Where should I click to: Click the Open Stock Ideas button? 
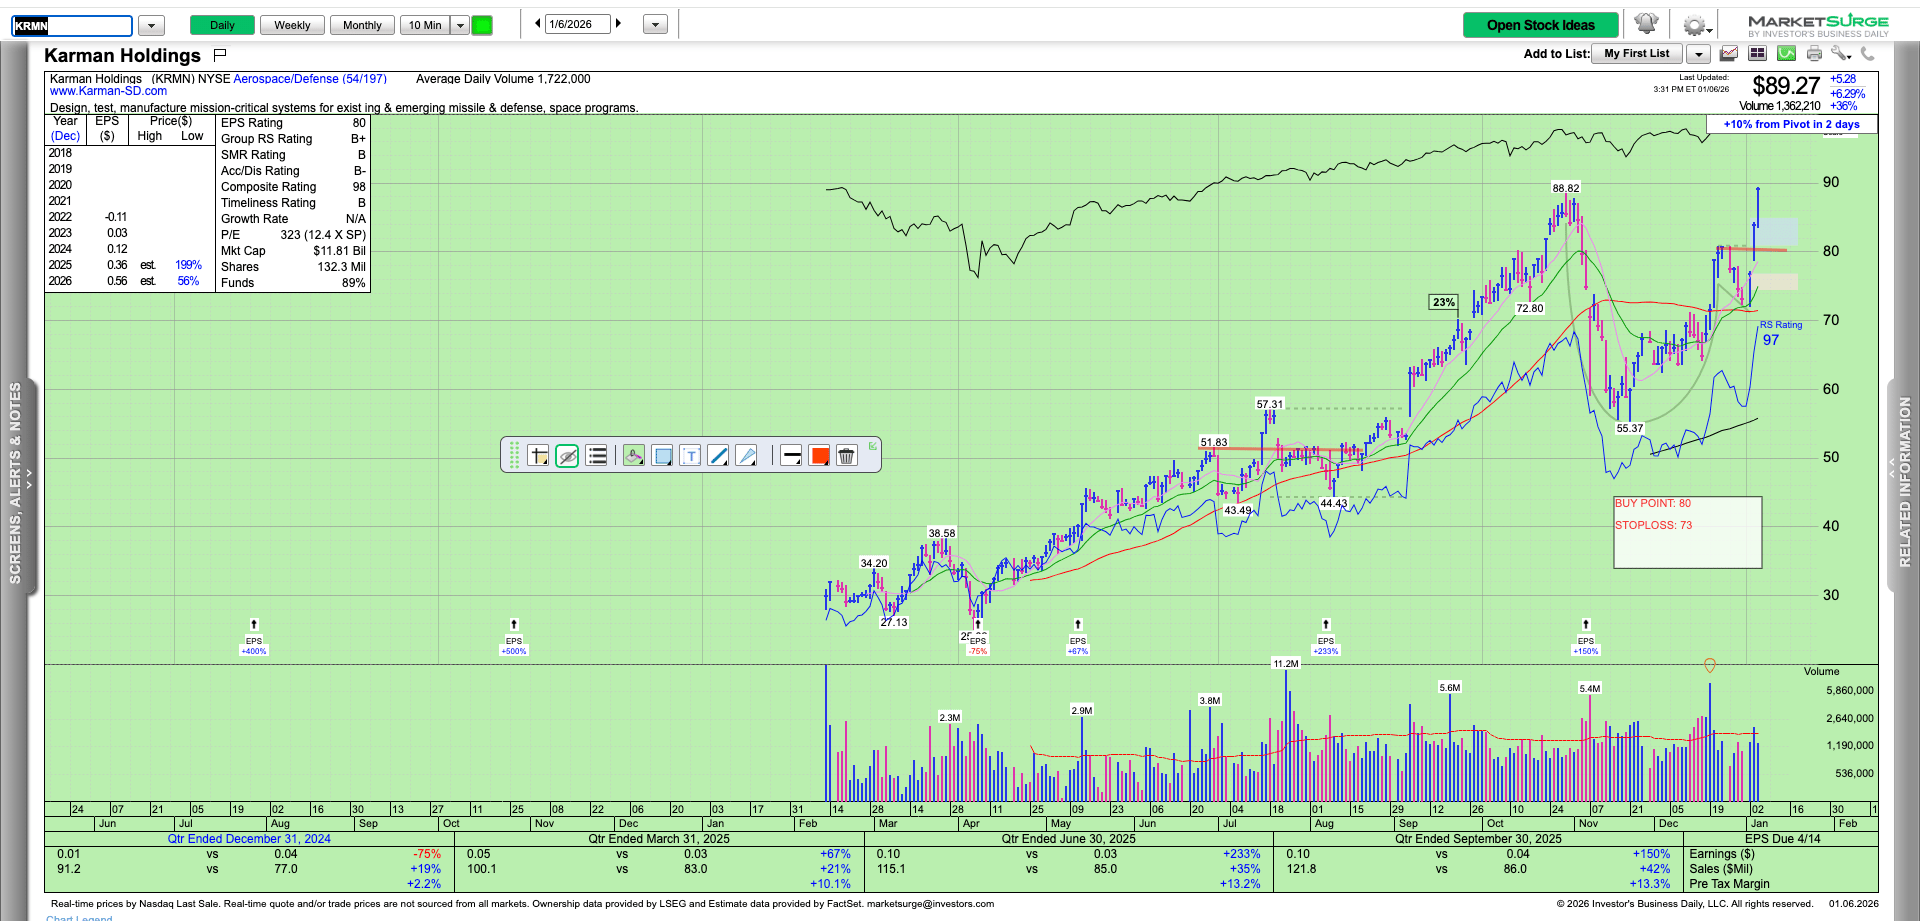click(x=1540, y=25)
